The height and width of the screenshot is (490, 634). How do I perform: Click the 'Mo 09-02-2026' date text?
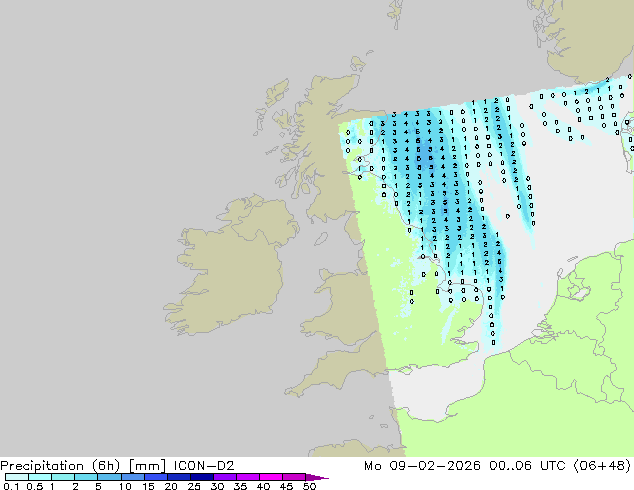(x=422, y=466)
